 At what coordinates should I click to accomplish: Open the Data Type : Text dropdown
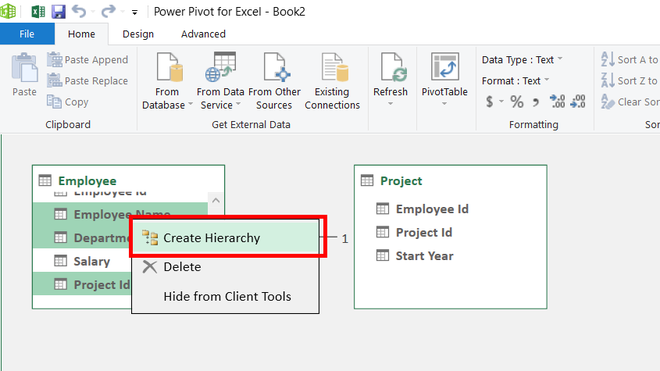(522, 60)
